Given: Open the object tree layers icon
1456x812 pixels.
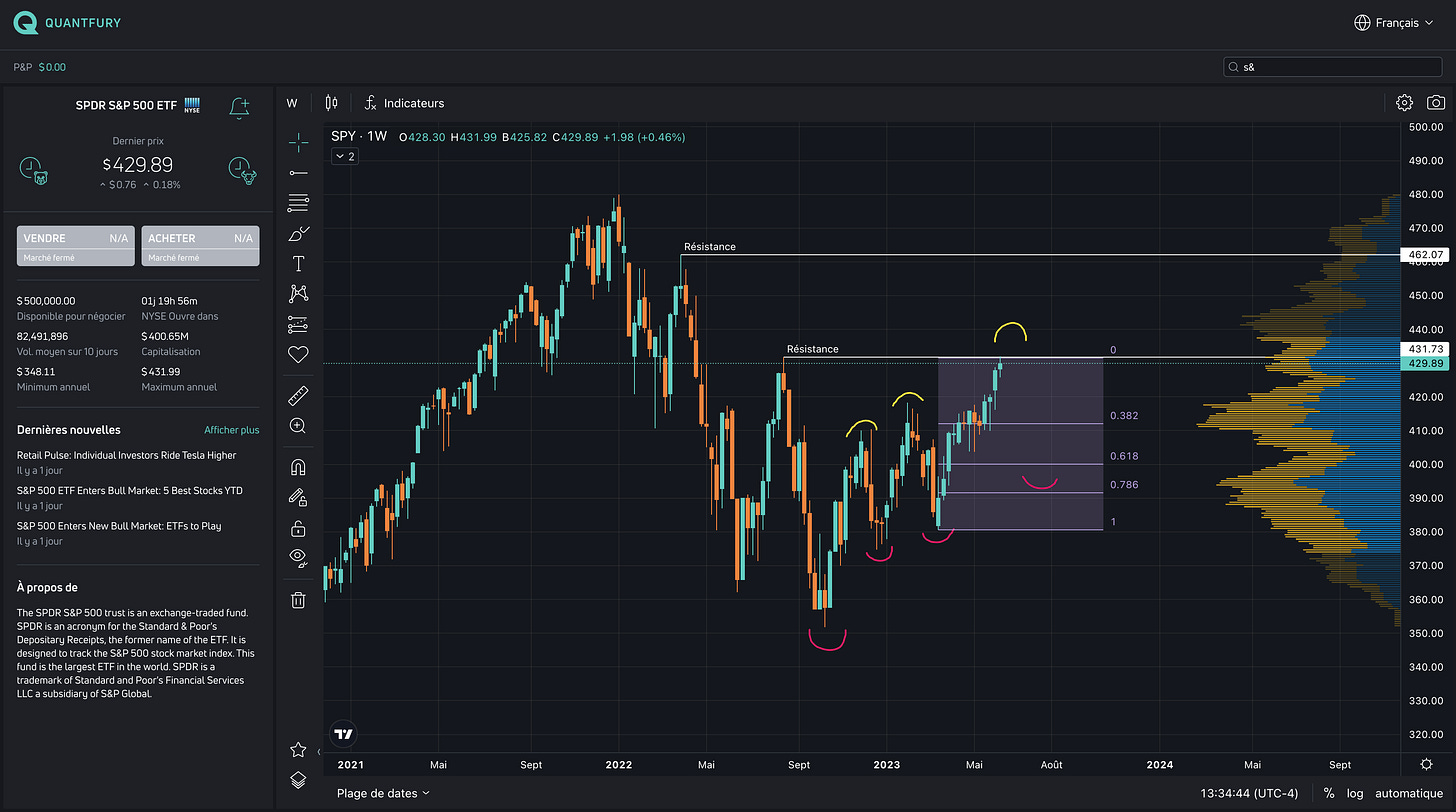Looking at the screenshot, I should coord(298,780).
